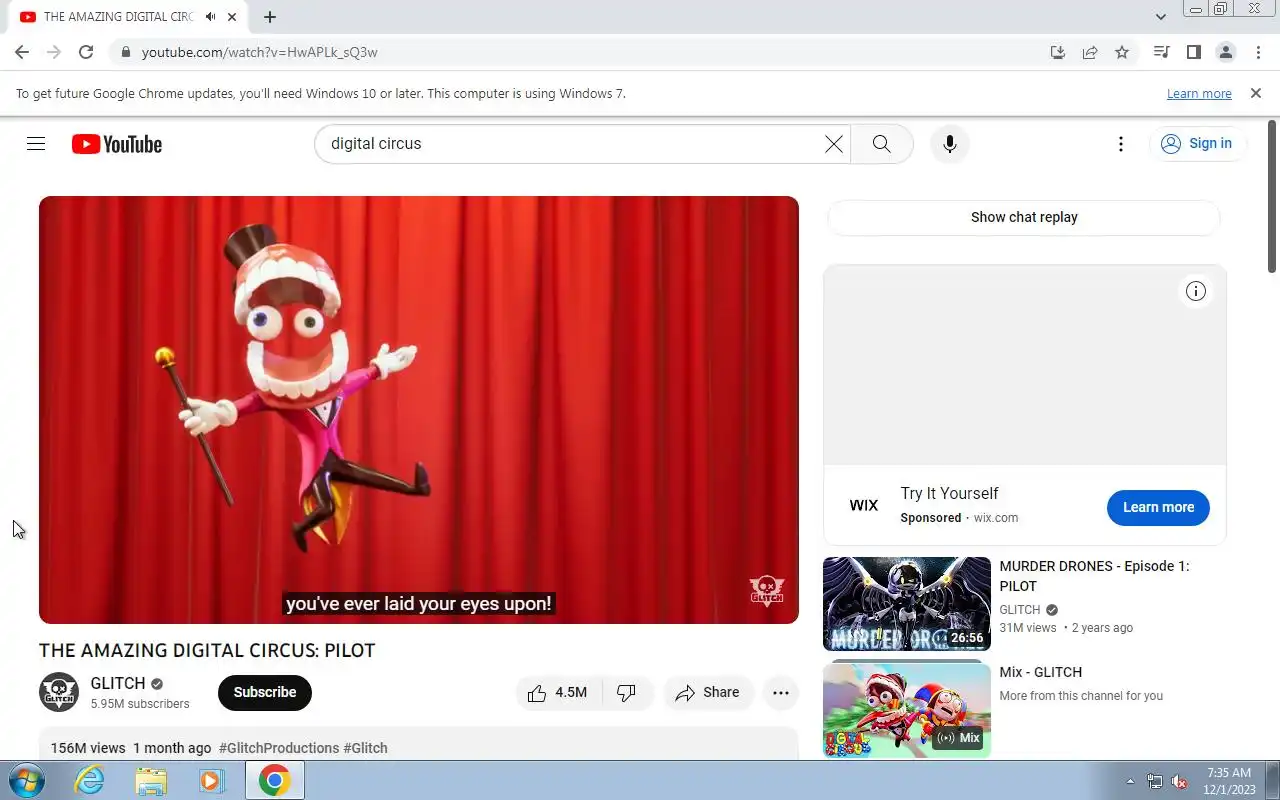1280x800 pixels.
Task: Click the page vertical scrollbar
Action: click(x=1272, y=197)
